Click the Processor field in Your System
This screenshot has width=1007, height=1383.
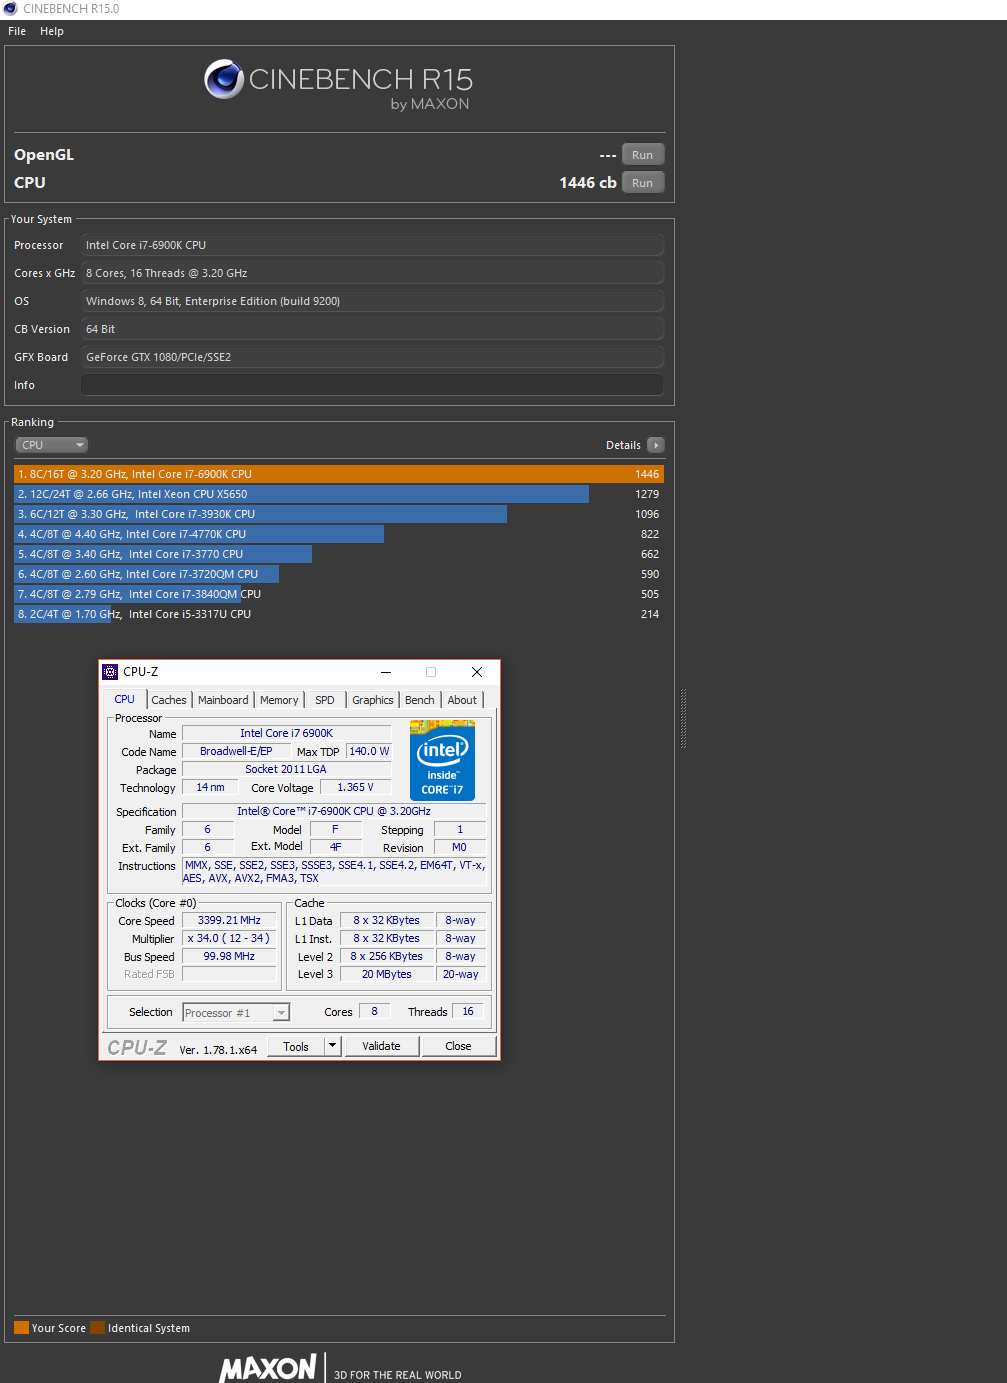point(372,245)
